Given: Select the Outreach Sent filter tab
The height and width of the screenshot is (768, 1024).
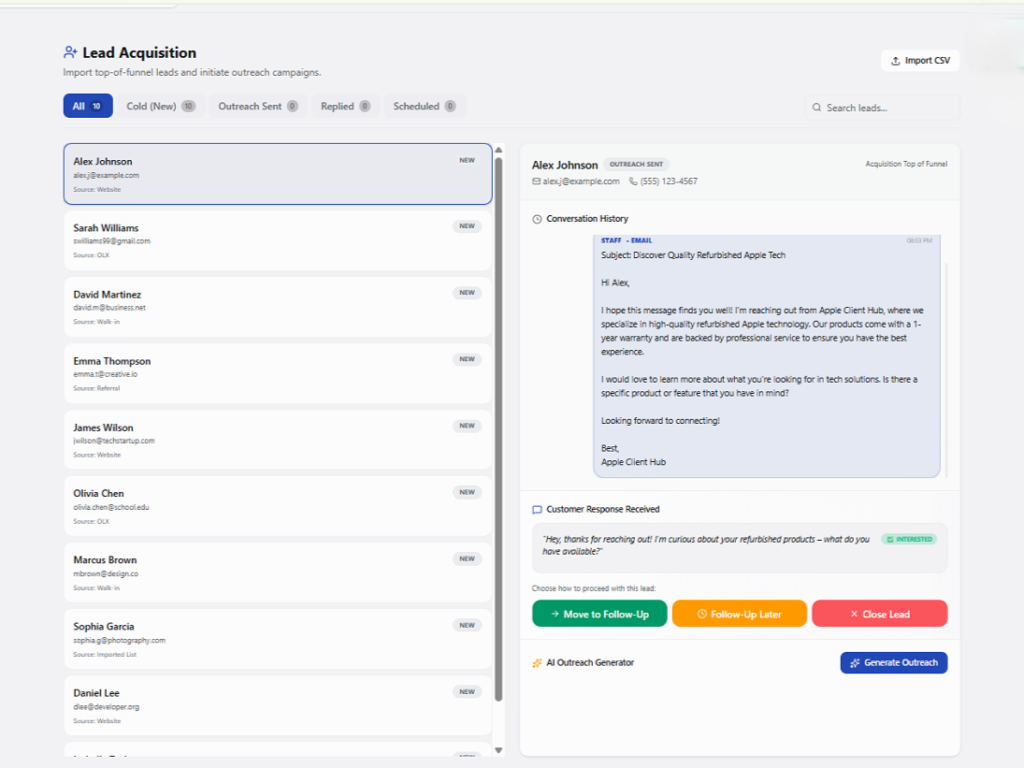Looking at the screenshot, I should point(257,106).
